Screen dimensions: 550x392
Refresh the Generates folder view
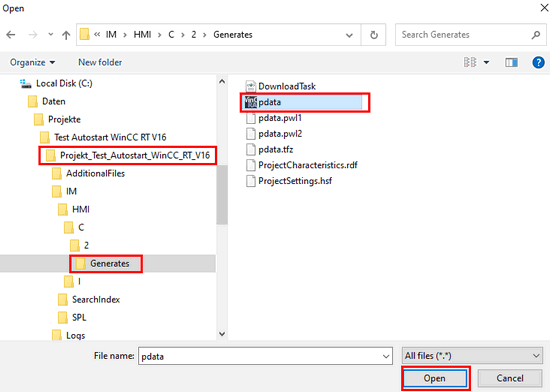(374, 35)
